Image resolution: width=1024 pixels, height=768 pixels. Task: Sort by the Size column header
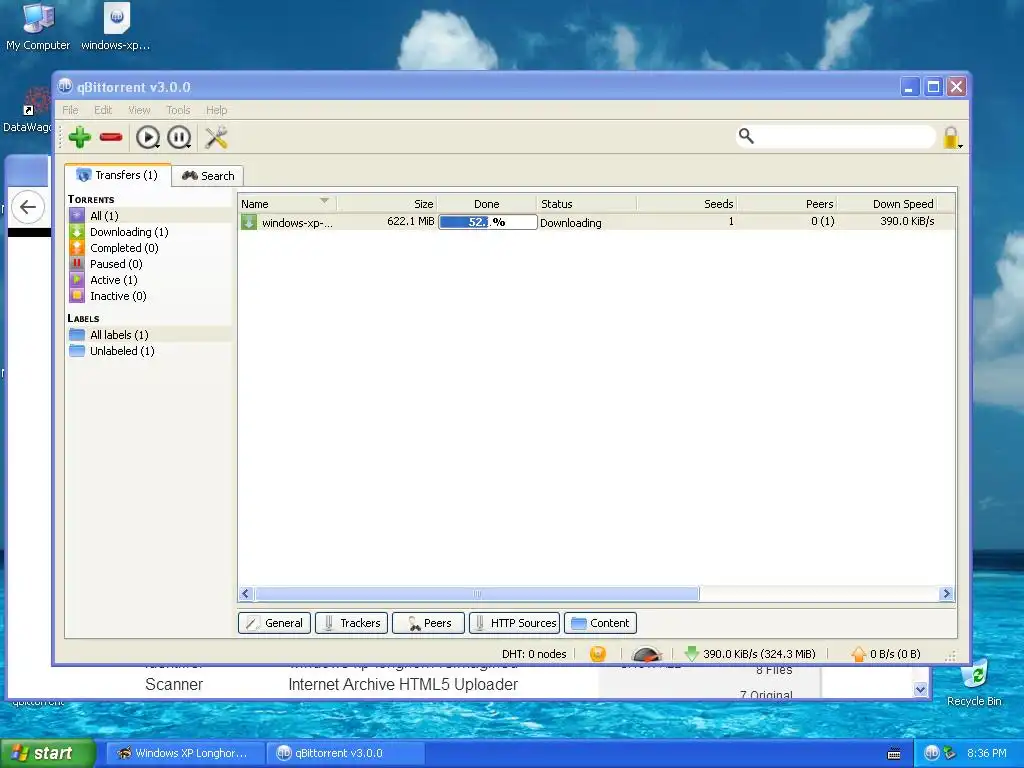click(x=387, y=204)
